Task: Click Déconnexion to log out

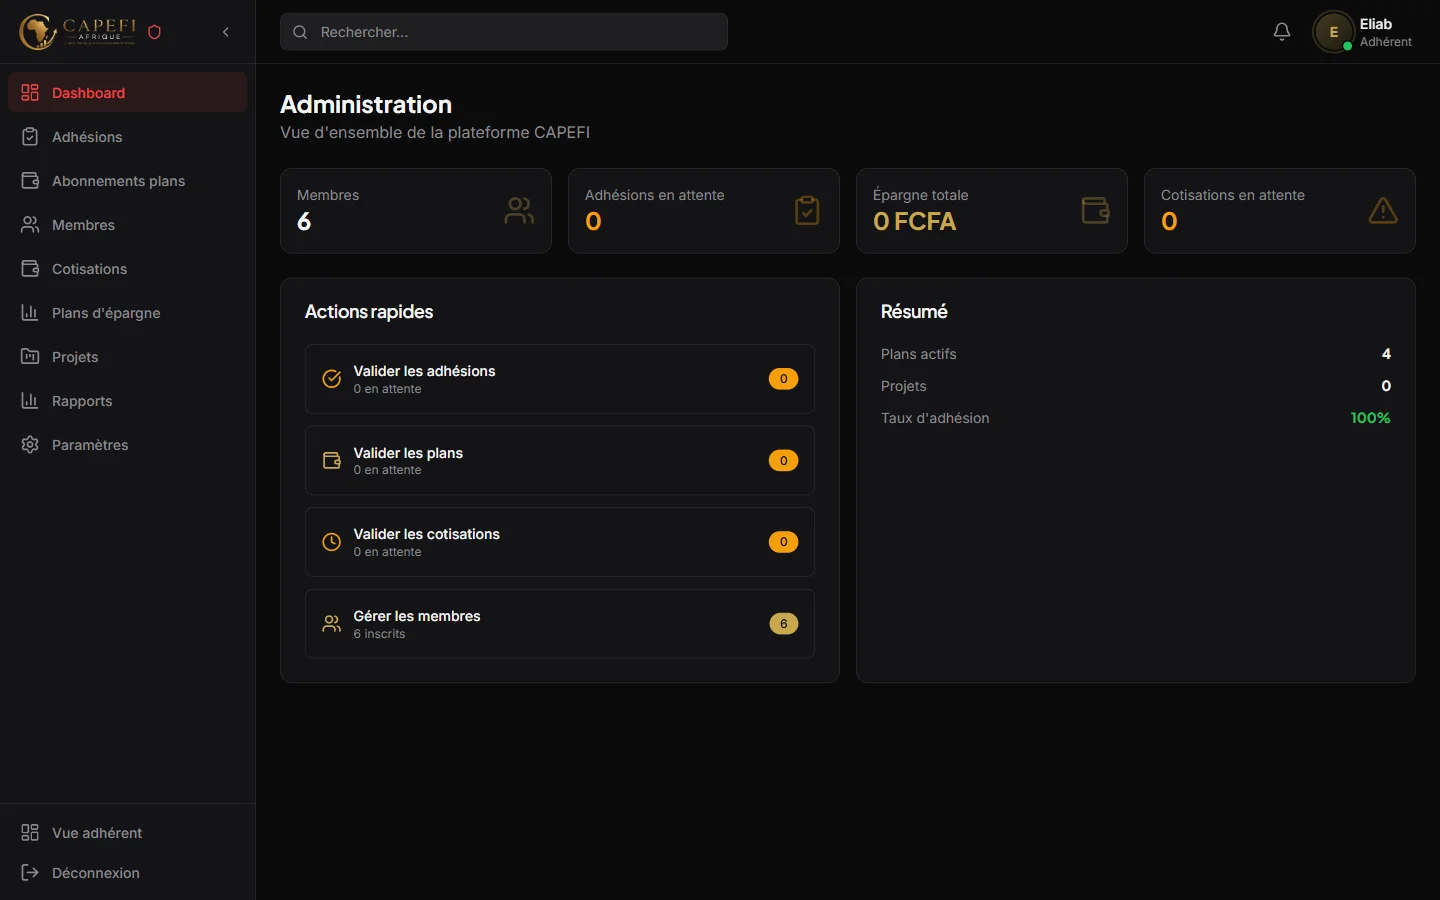Action: [x=128, y=872]
